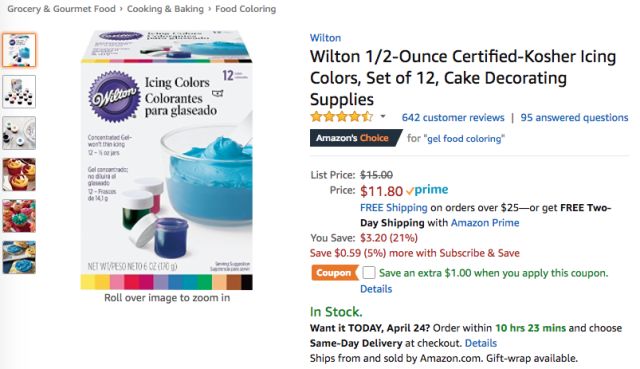Select the red and teal cupcakes thumbnail

click(19, 216)
